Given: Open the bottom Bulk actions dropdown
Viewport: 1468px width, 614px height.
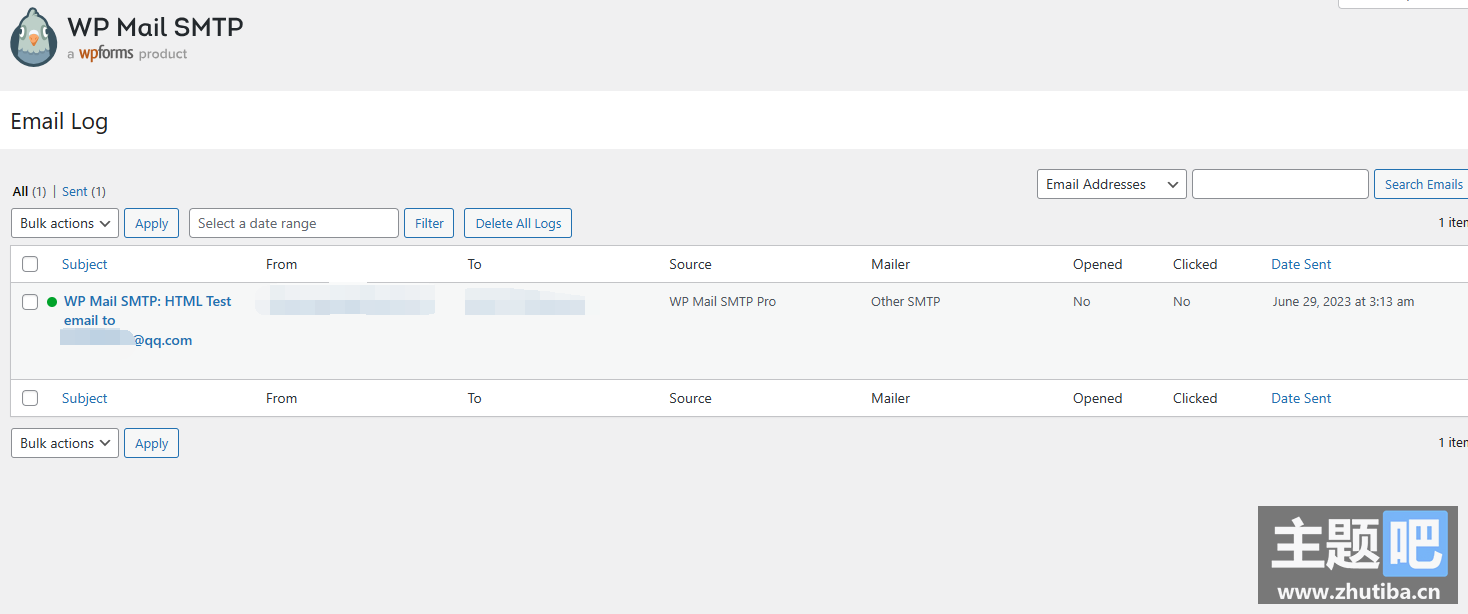Looking at the screenshot, I should pyautogui.click(x=65, y=443).
